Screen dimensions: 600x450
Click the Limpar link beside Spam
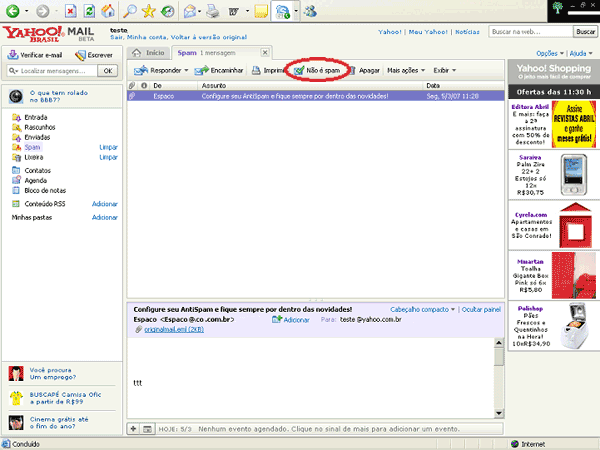(108, 147)
